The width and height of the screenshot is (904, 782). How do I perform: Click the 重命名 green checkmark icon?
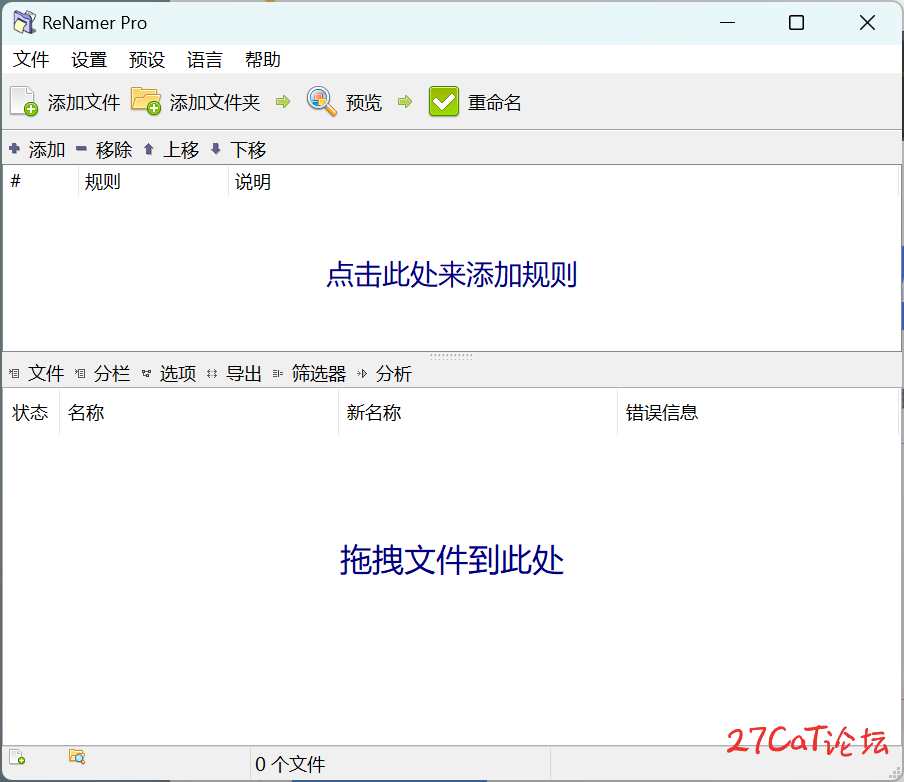(x=443, y=101)
